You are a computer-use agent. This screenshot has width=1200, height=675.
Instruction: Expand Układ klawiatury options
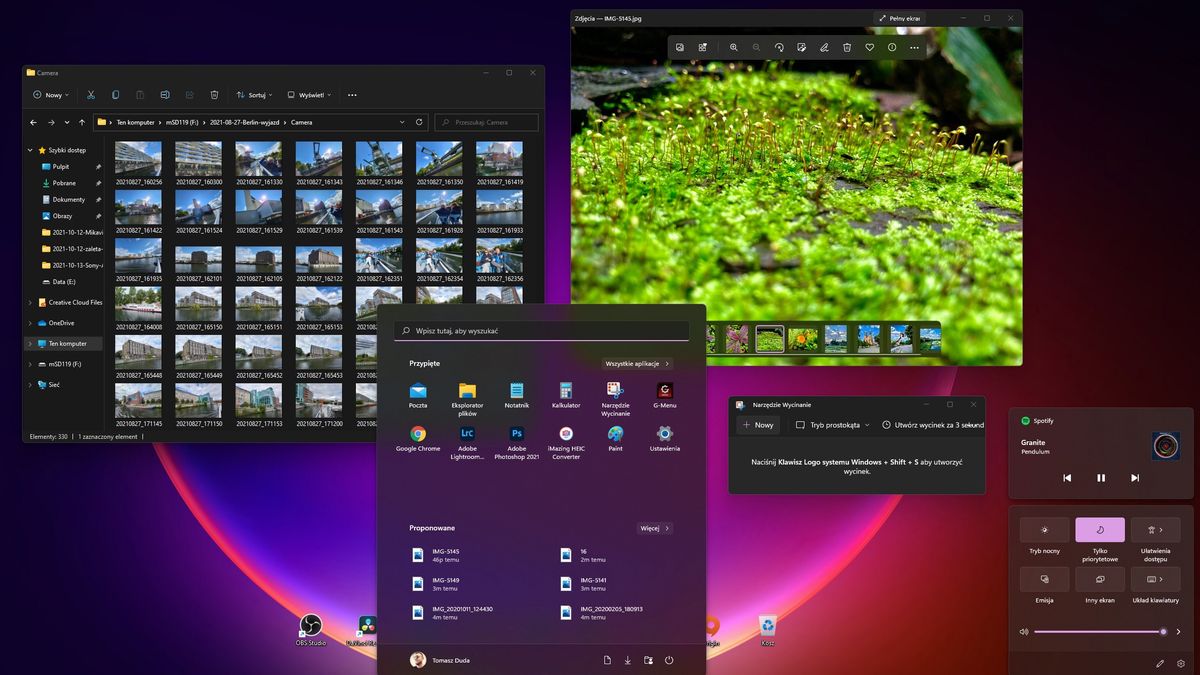1161,579
